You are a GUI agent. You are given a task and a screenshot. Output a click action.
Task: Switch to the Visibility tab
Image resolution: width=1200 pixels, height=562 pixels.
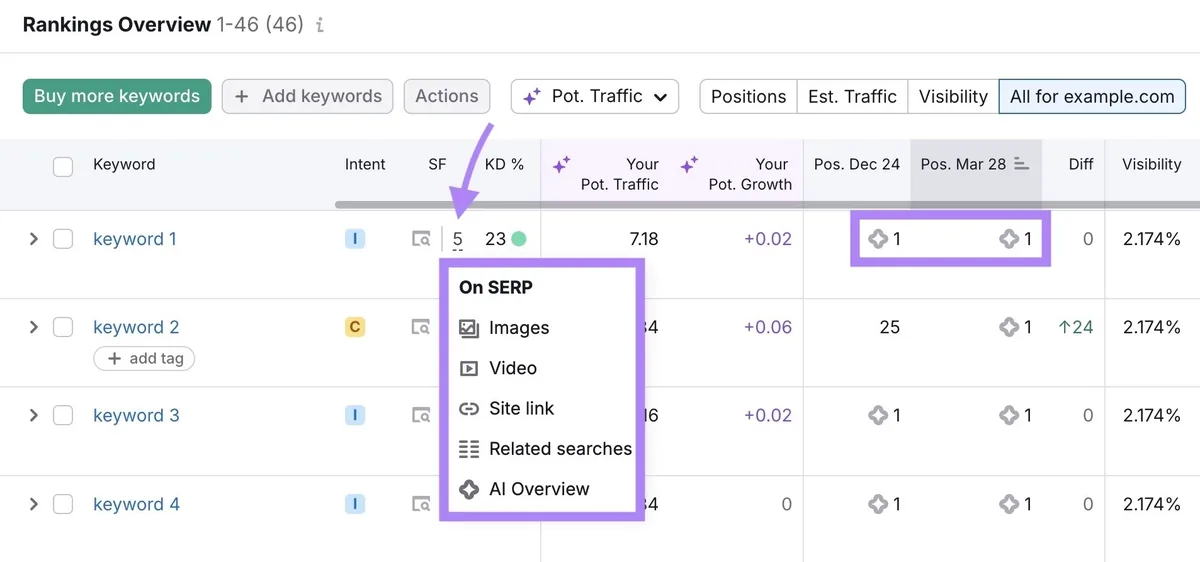coord(953,97)
